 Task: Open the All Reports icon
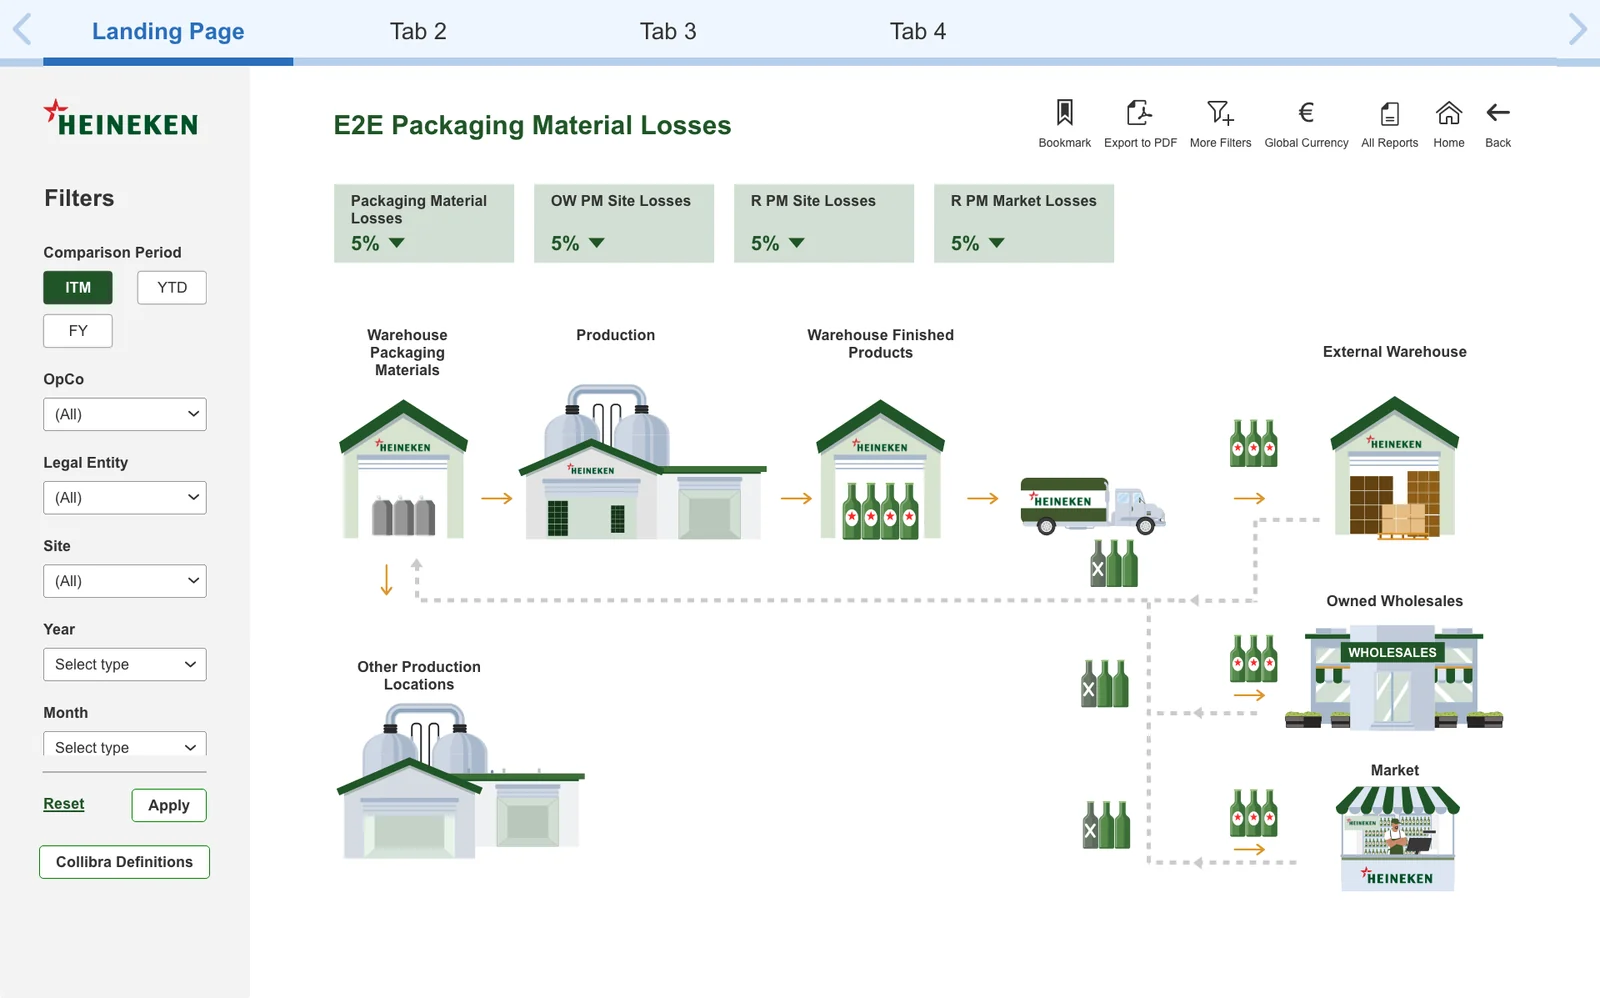pyautogui.click(x=1389, y=113)
